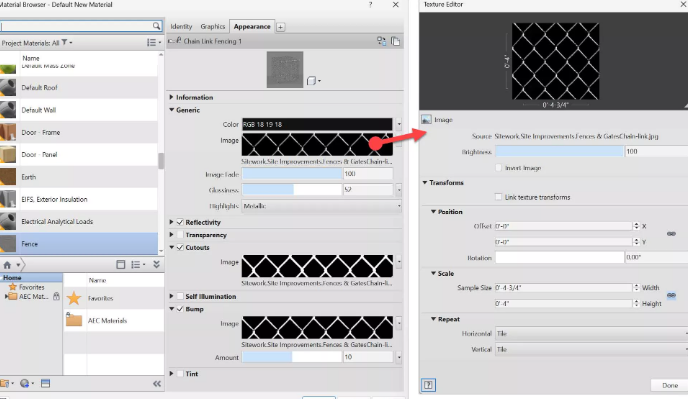688x399 pixels.
Task: Open the AEC Materials folder in the list
Action: [74, 320]
